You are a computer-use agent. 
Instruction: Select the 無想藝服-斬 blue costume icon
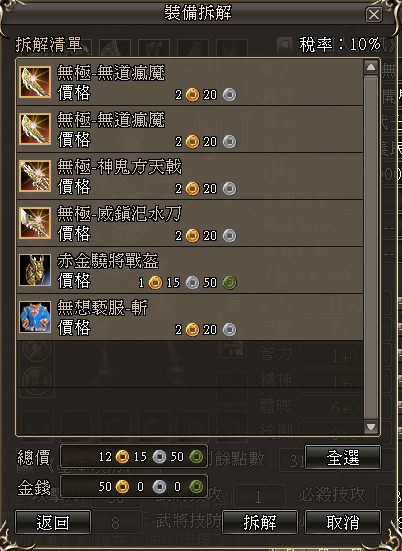(35, 317)
